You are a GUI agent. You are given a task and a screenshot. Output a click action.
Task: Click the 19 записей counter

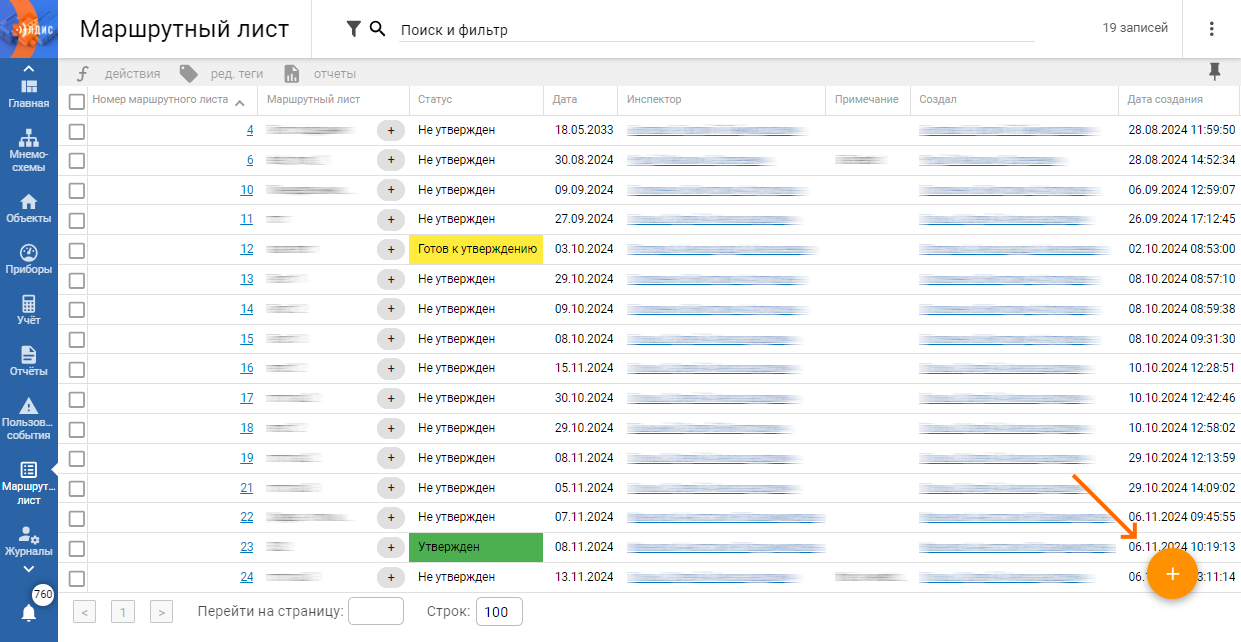tap(1135, 28)
